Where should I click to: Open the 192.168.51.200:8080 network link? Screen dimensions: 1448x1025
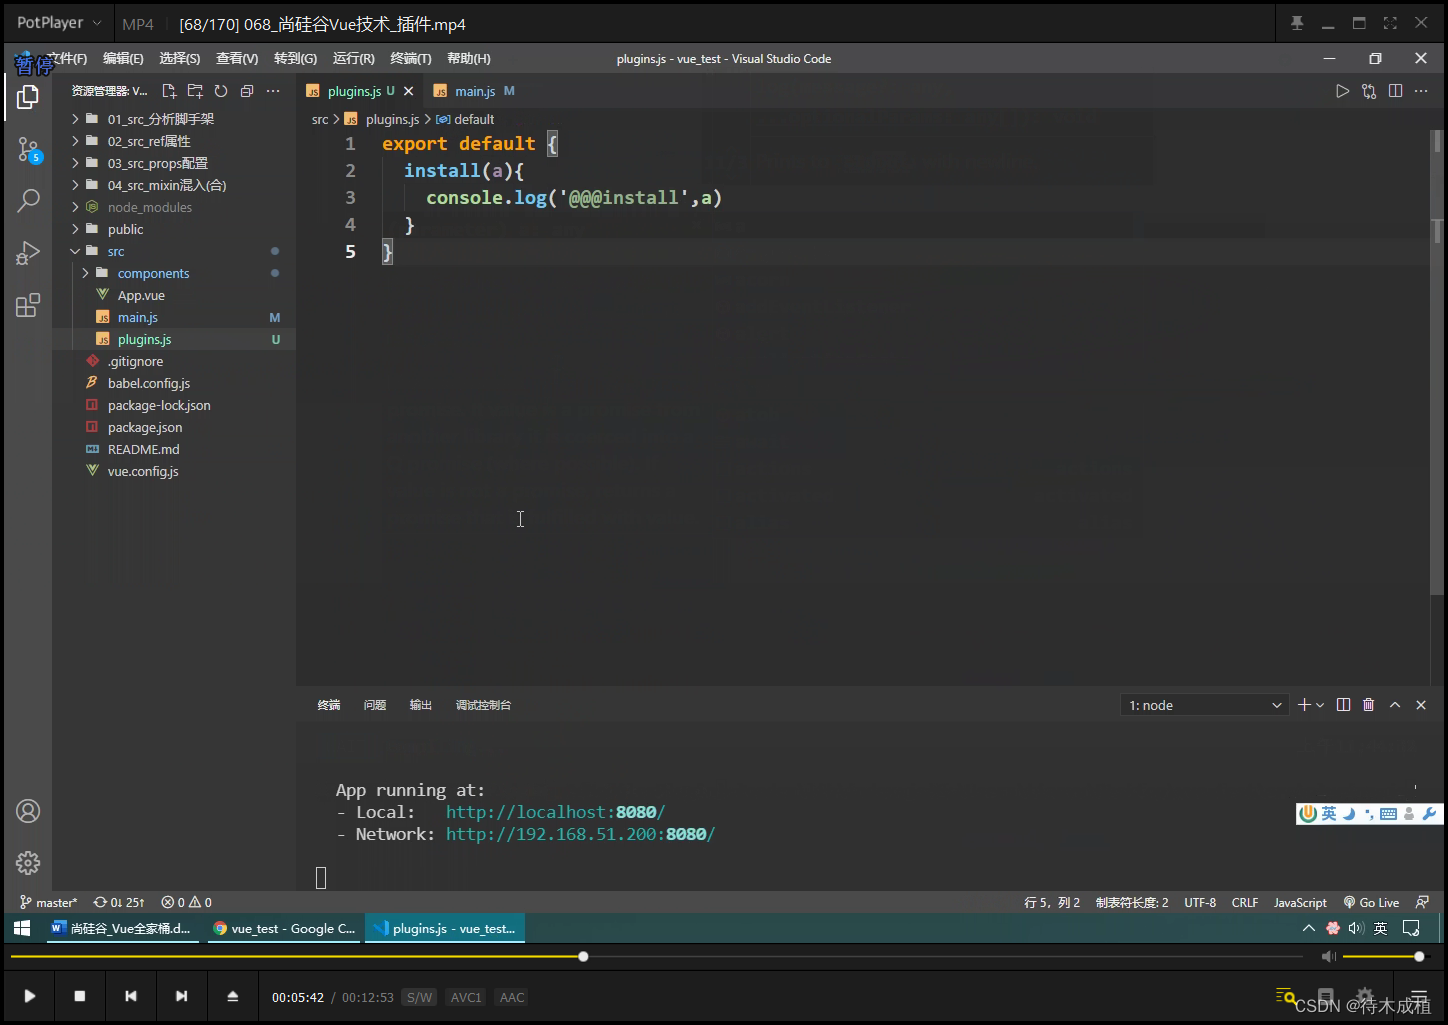[580, 834]
